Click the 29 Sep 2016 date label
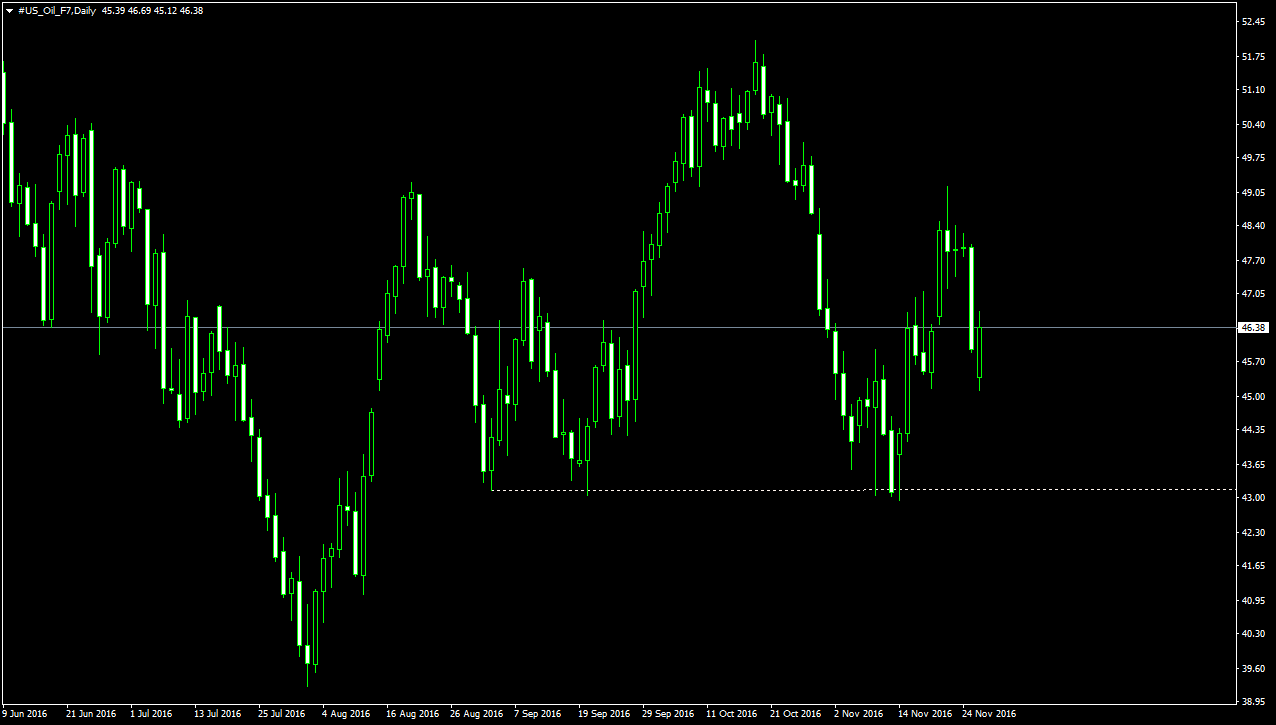This screenshot has height=725, width=1276. [668, 714]
